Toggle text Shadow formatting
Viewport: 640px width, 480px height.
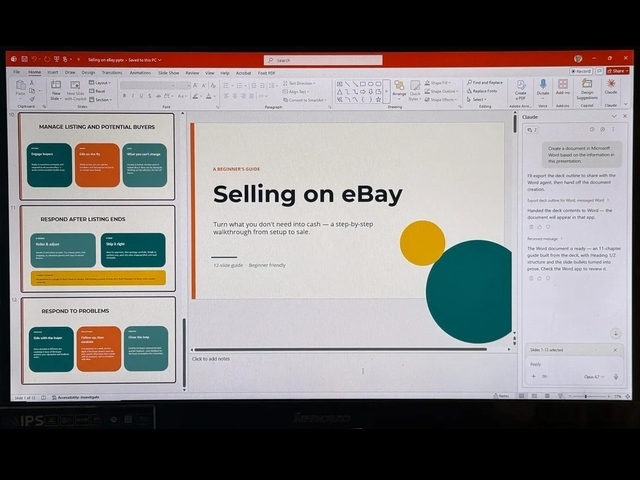click(x=150, y=96)
